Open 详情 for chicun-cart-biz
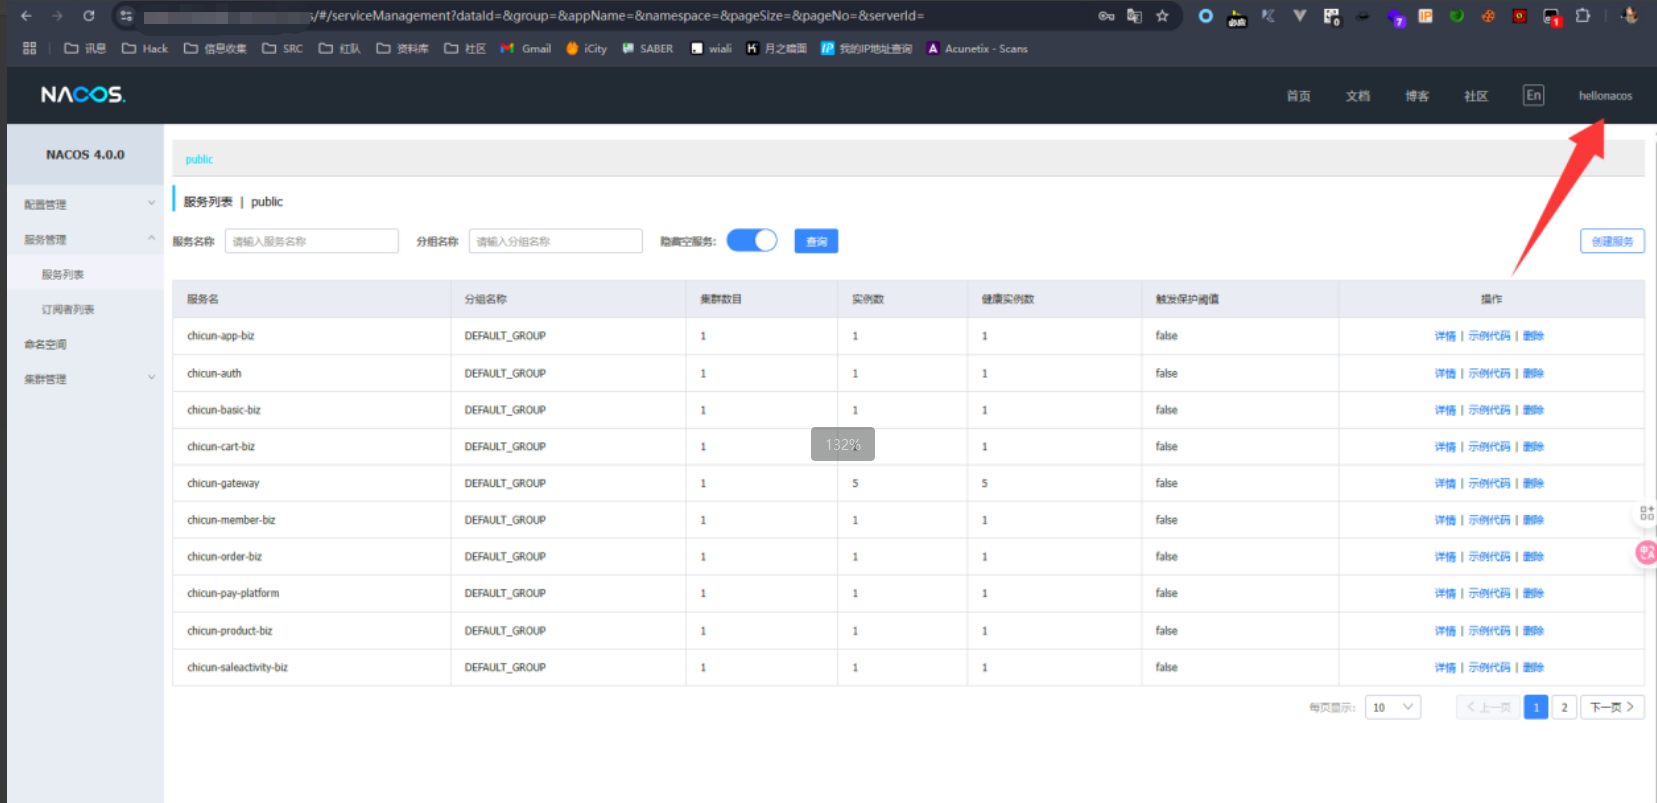 [x=1445, y=447]
